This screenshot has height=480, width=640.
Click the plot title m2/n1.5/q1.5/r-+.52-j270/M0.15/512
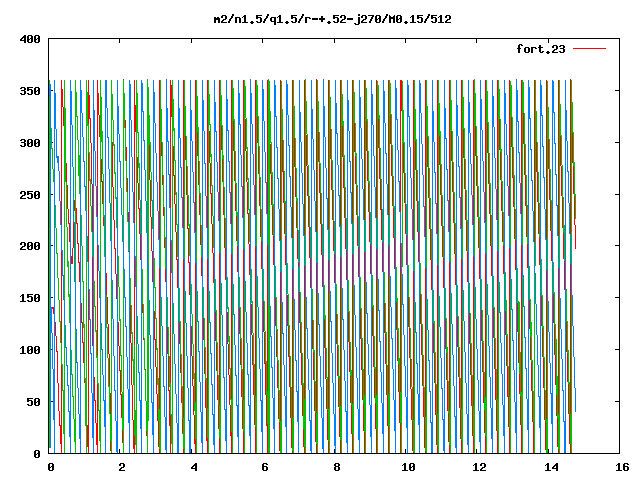(333, 20)
